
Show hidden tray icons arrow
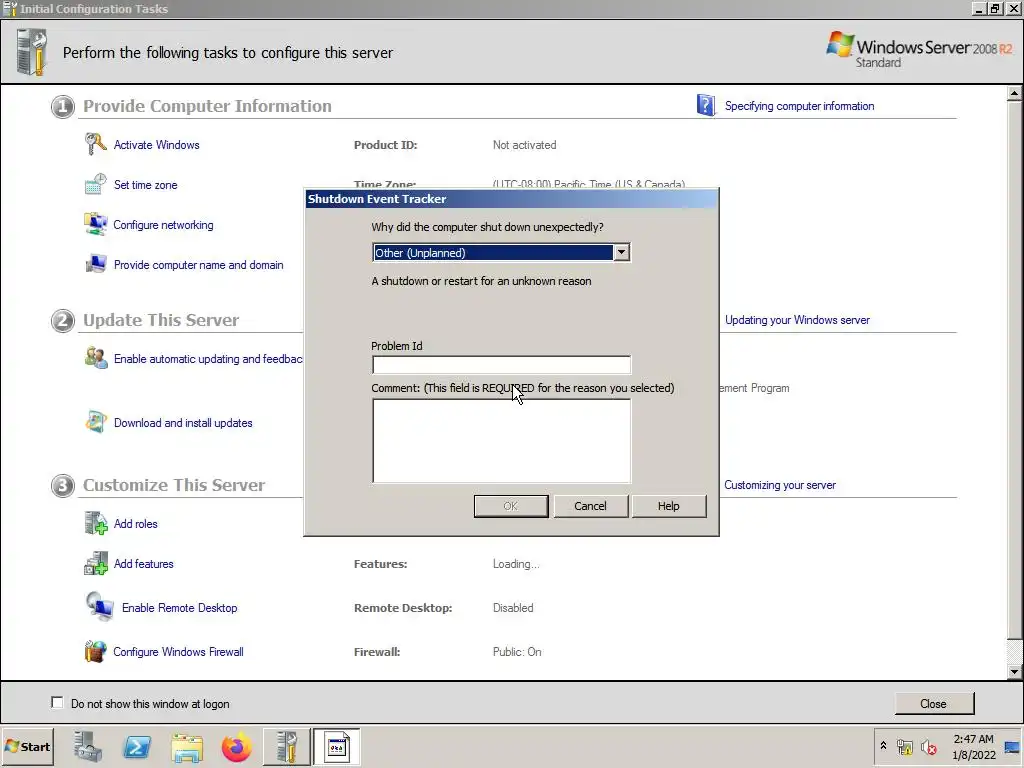[x=883, y=745]
